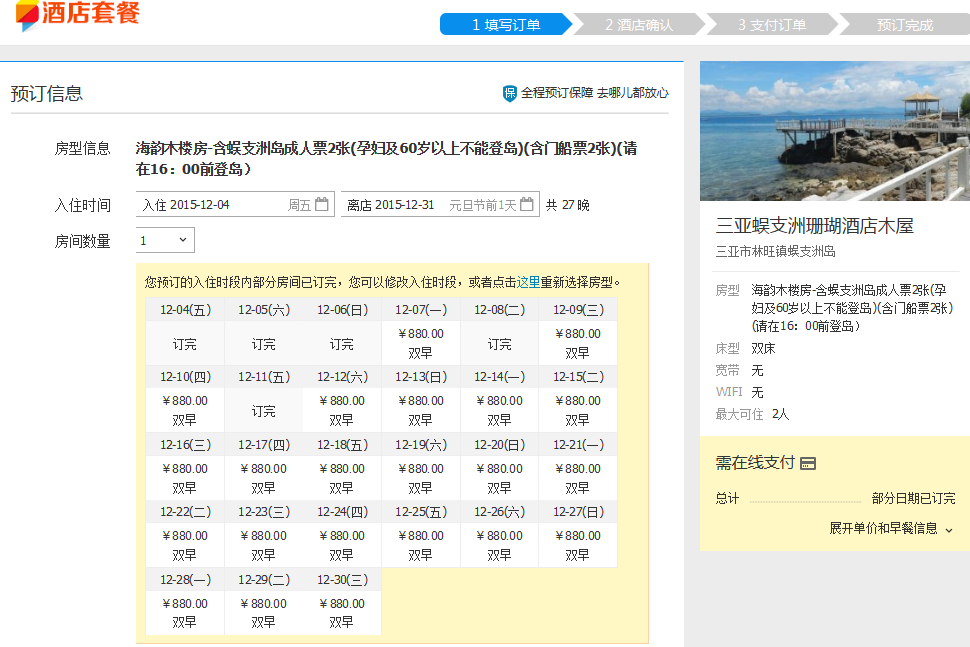Click the hotel package logo icon
970x647 pixels.
(27, 14)
